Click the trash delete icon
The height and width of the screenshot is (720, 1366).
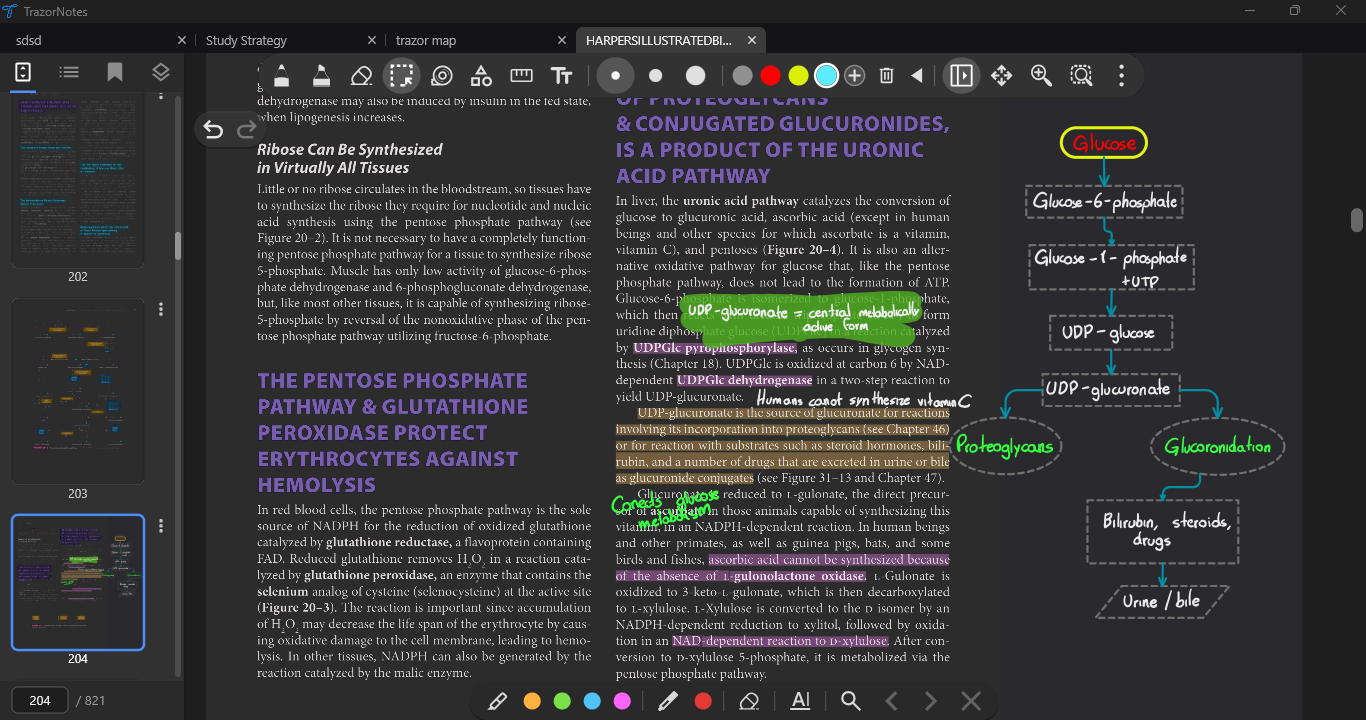tap(886, 75)
